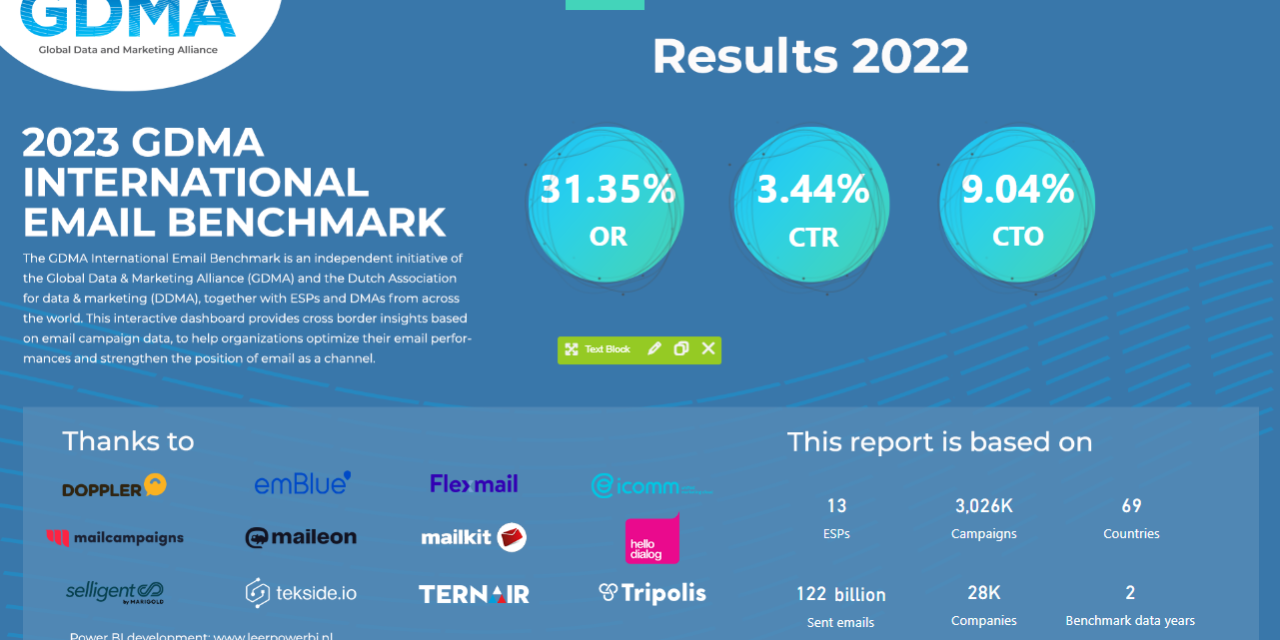Click the icomm logo

click(650, 487)
